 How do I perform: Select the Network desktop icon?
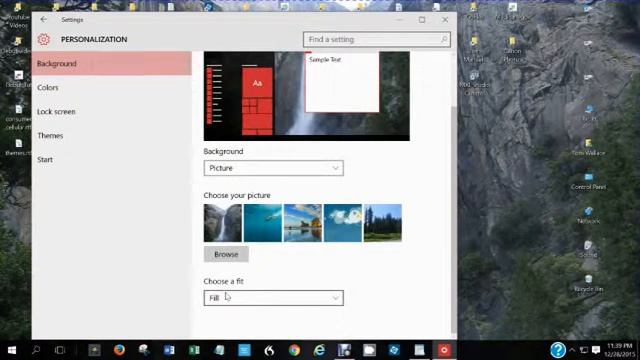tap(588, 215)
